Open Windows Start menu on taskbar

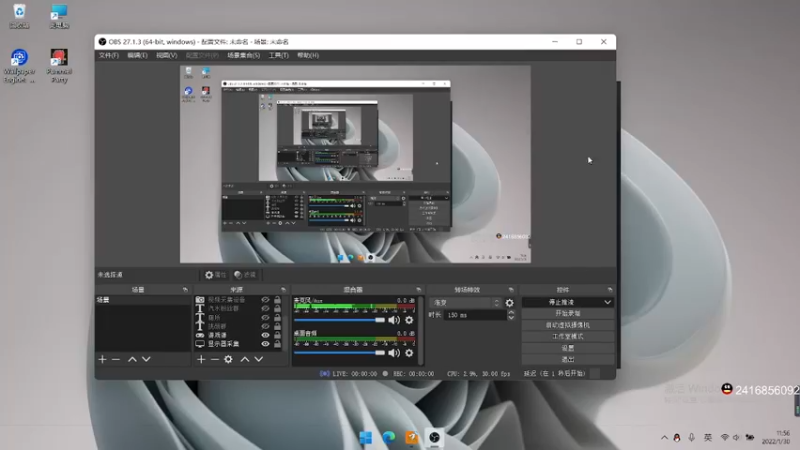click(365, 438)
